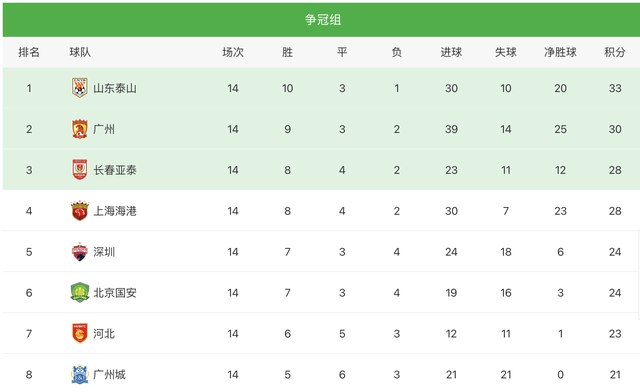
Task: Open the 上海海港 team name link
Action: tap(115, 211)
